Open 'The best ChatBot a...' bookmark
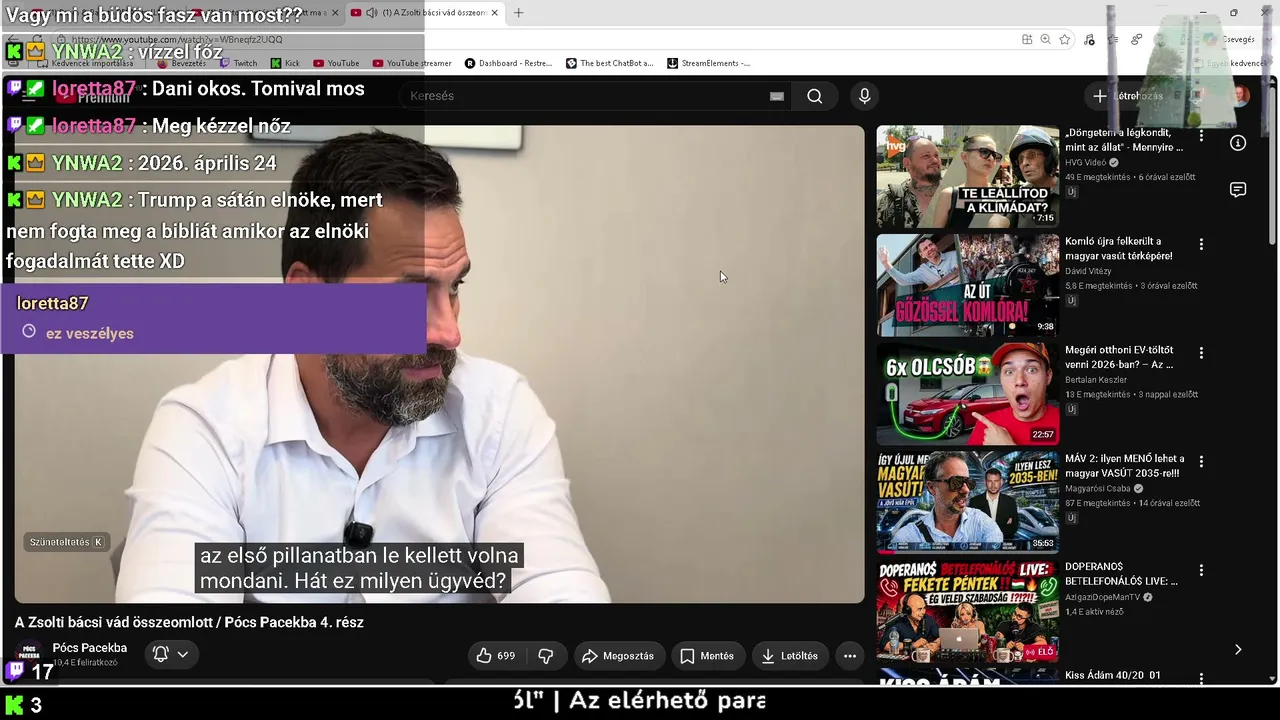Screen dimensions: 1280x720 coord(609,63)
